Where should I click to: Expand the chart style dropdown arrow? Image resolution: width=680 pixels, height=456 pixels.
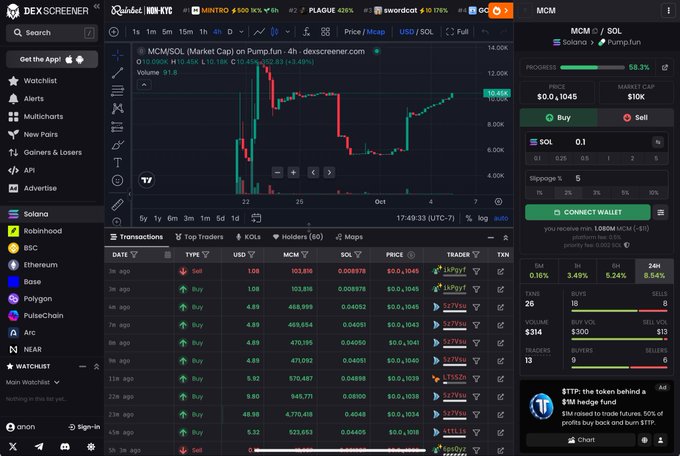tap(288, 32)
